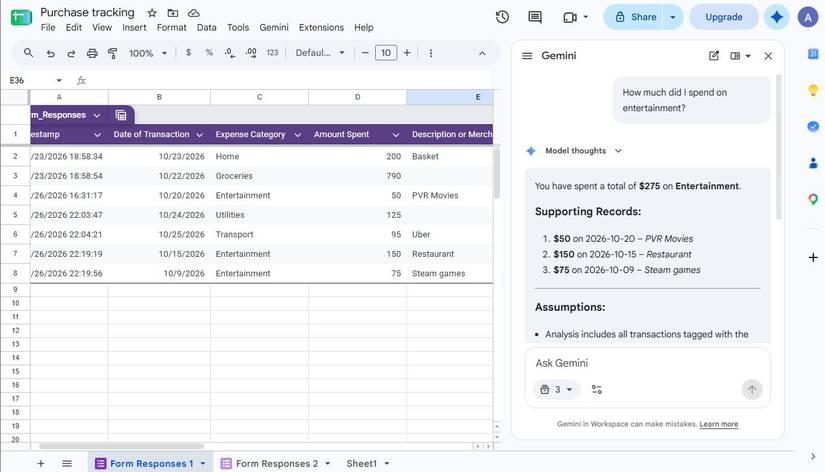Open the account avatar A
This screenshot has height=472, width=825.
(808, 17)
